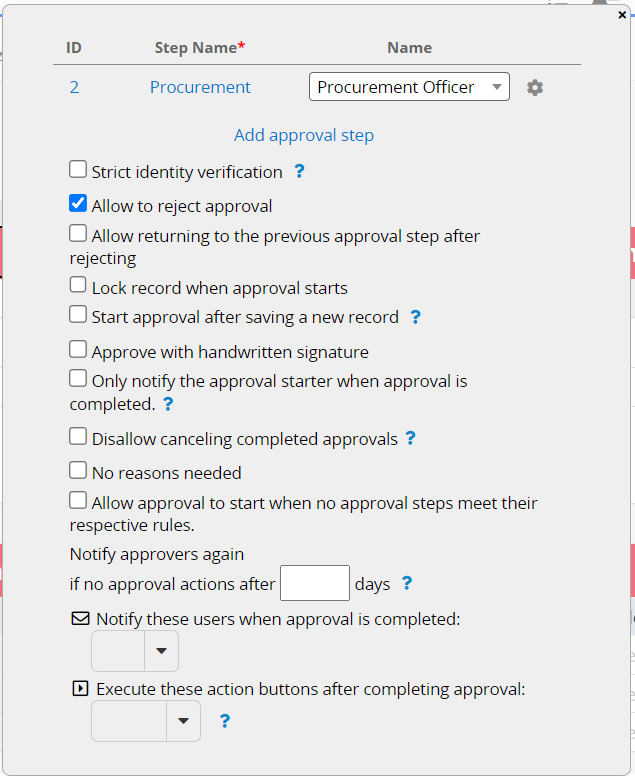635x782 pixels.
Task: Close the approval settings dialog
Action: pyautogui.click(x=622, y=15)
